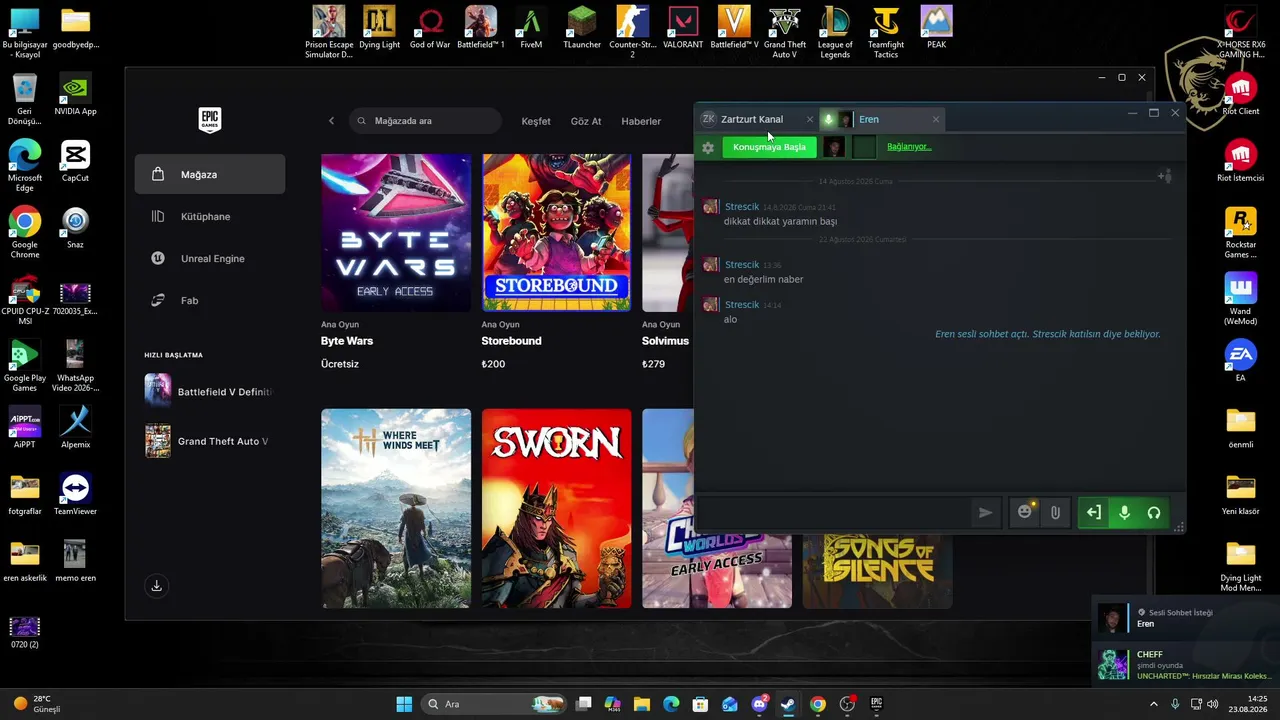Click Eren's avatar in the voice bar

tap(833, 148)
